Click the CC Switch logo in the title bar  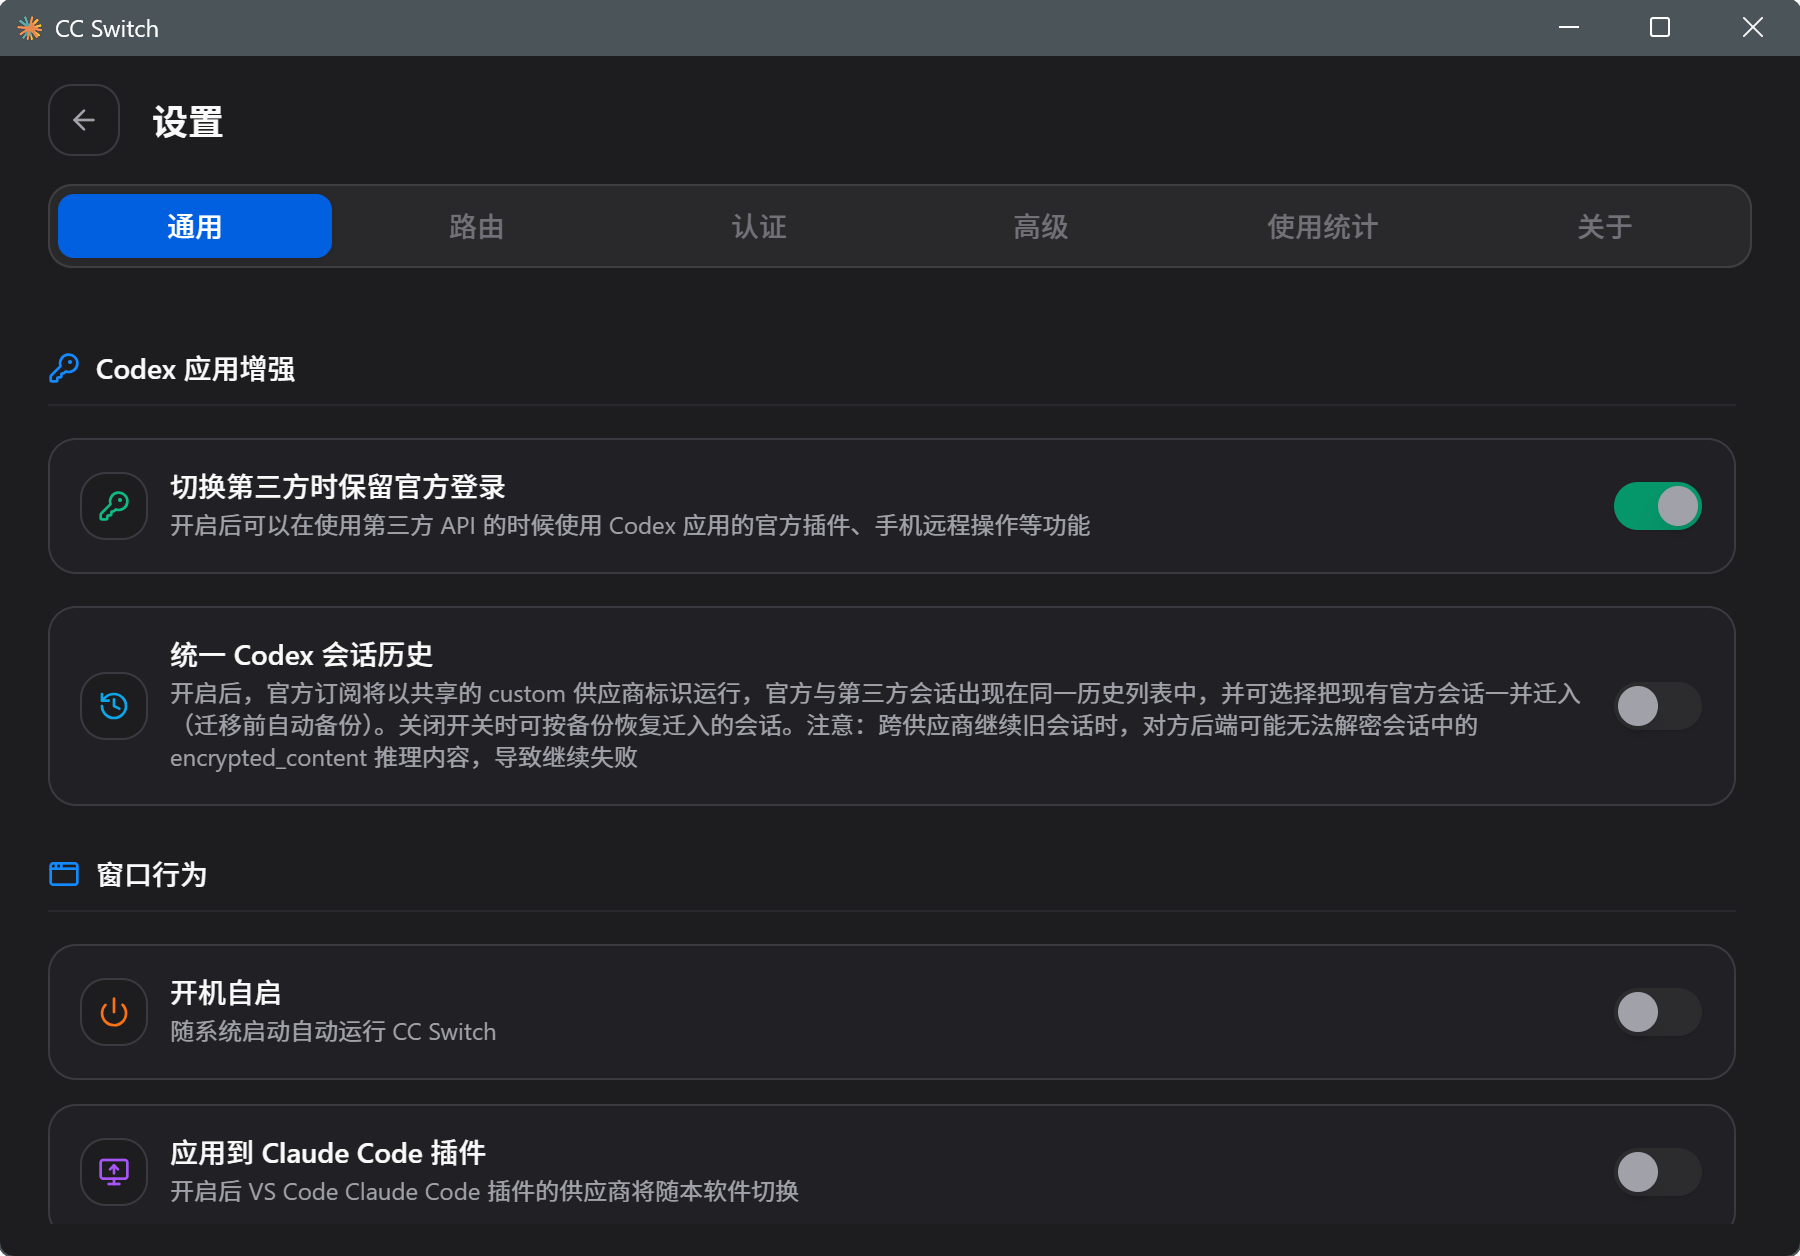30,28
